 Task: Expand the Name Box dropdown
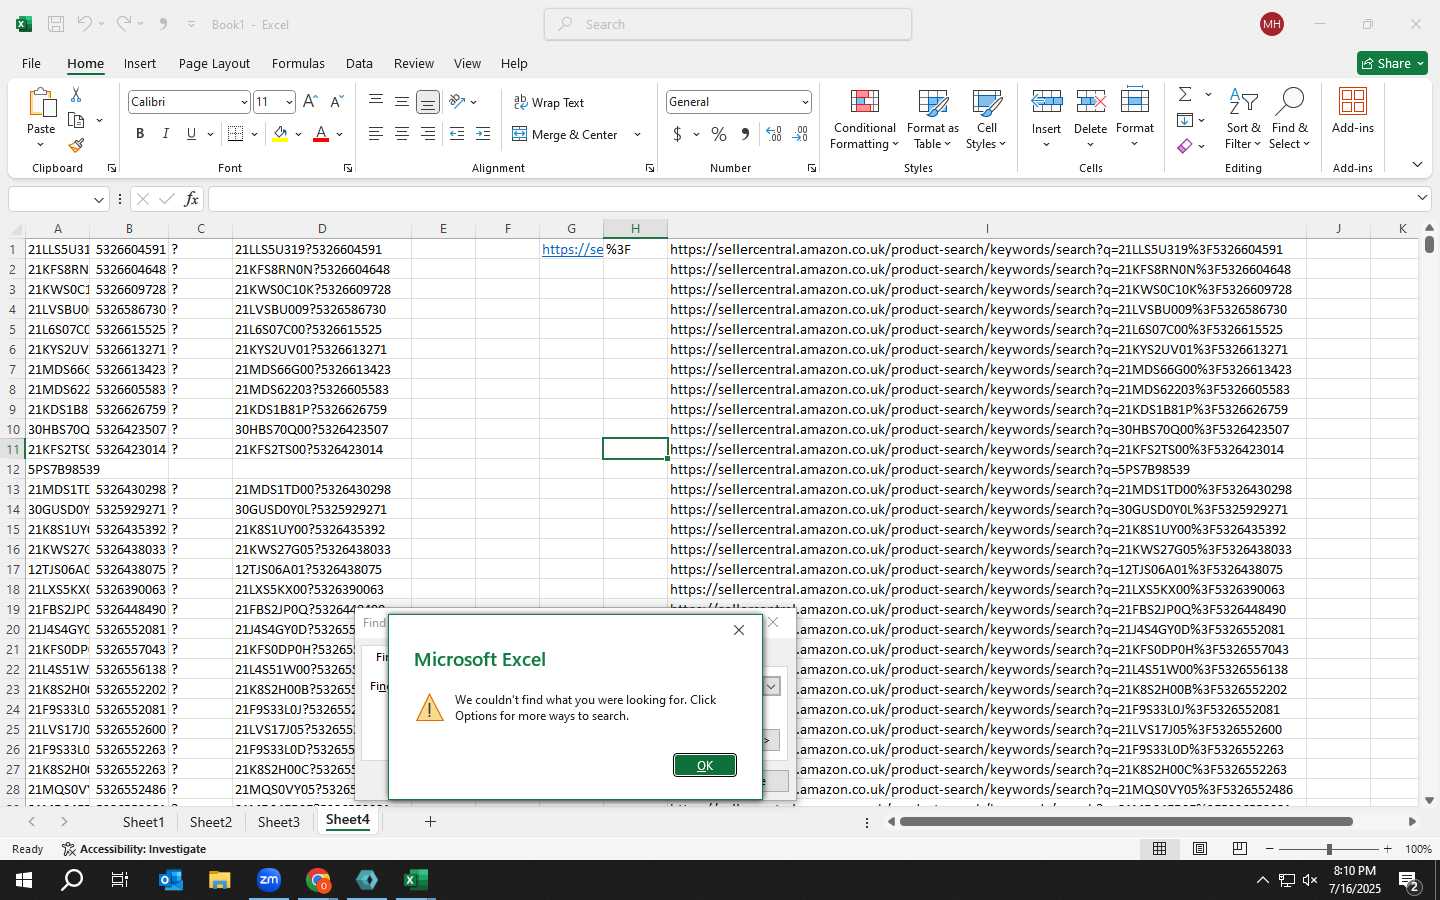98,199
